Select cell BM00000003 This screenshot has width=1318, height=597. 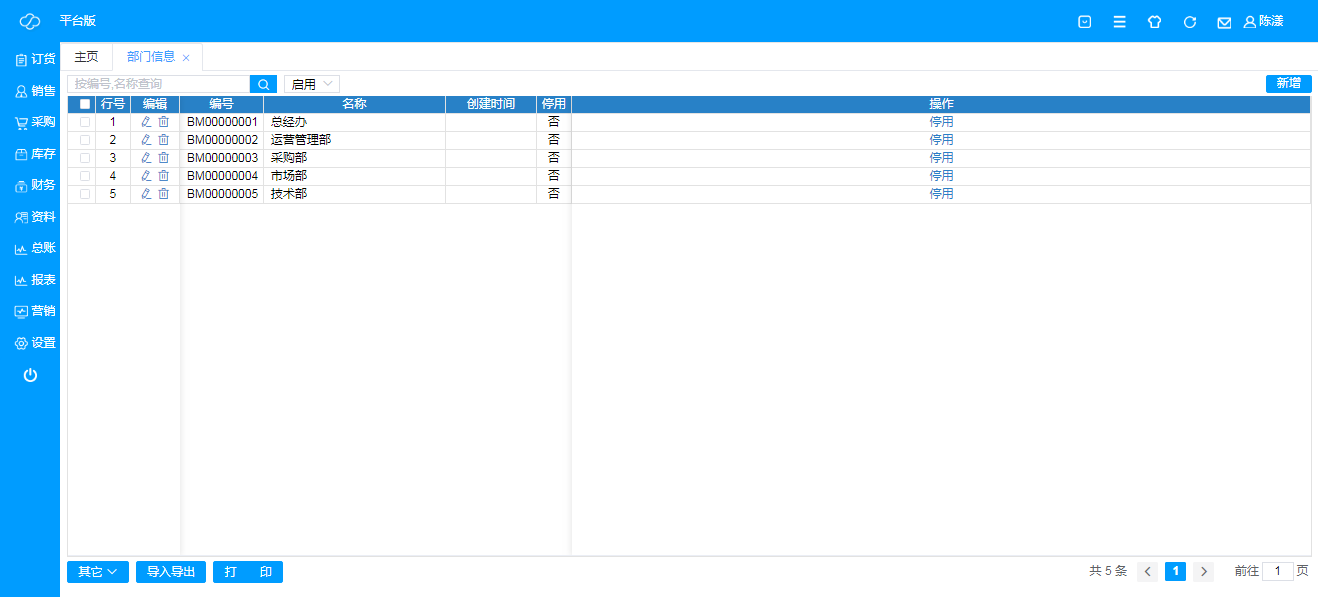tap(222, 158)
